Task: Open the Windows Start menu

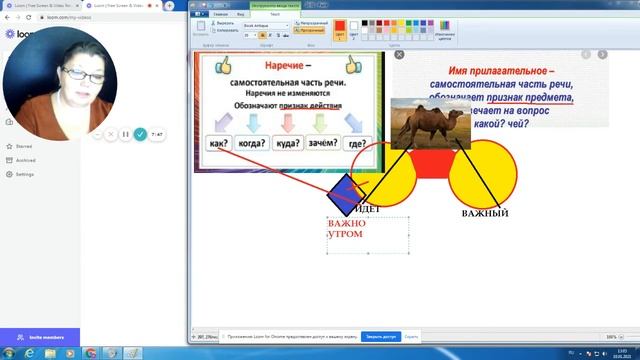Action: (x=8, y=353)
